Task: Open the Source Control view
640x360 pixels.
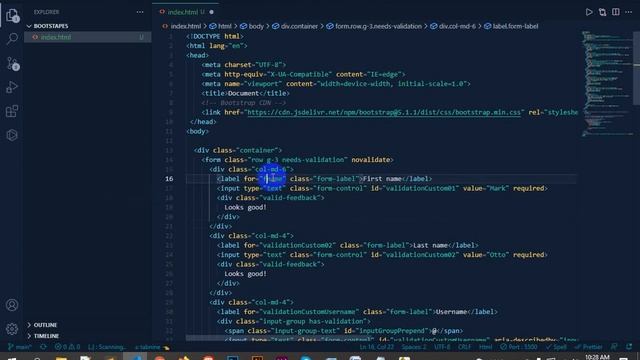Action: (x=12, y=63)
